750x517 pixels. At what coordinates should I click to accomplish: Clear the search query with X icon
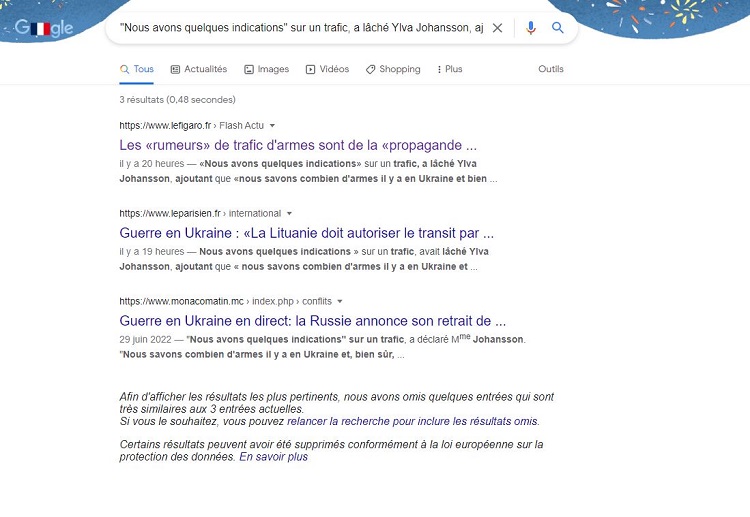point(497,28)
